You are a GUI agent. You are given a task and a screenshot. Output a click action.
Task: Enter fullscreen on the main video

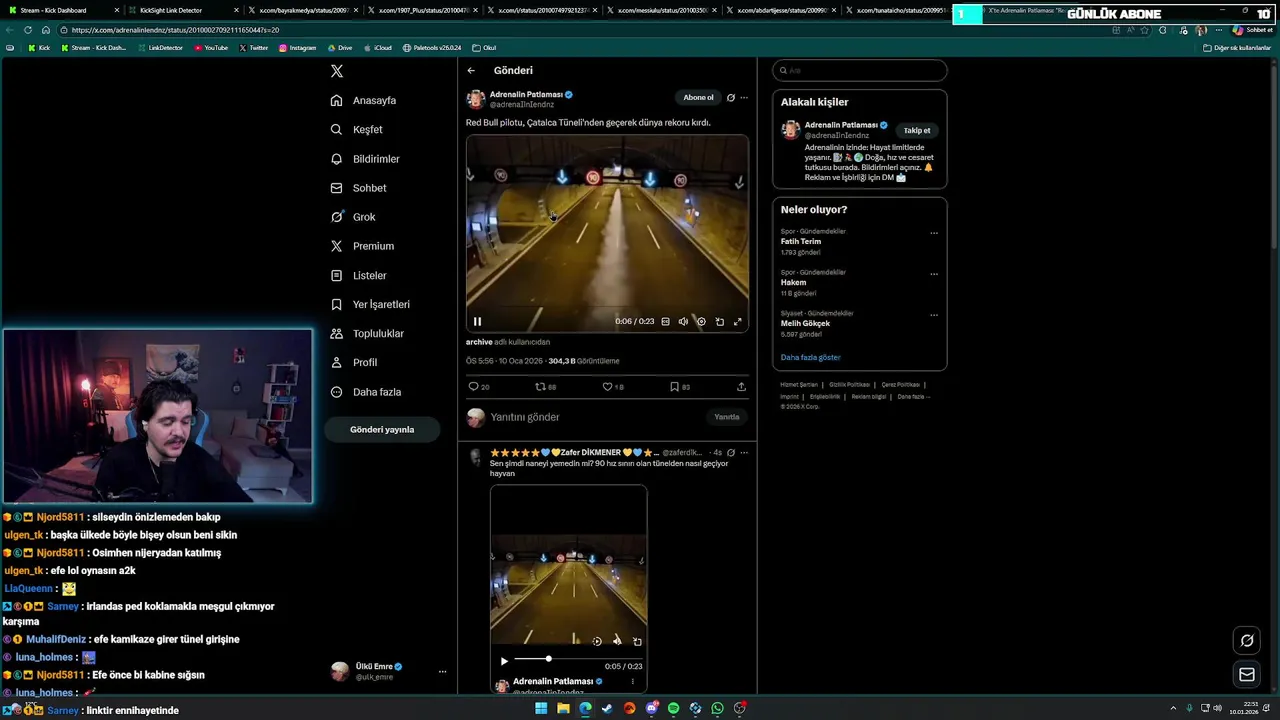point(738,322)
